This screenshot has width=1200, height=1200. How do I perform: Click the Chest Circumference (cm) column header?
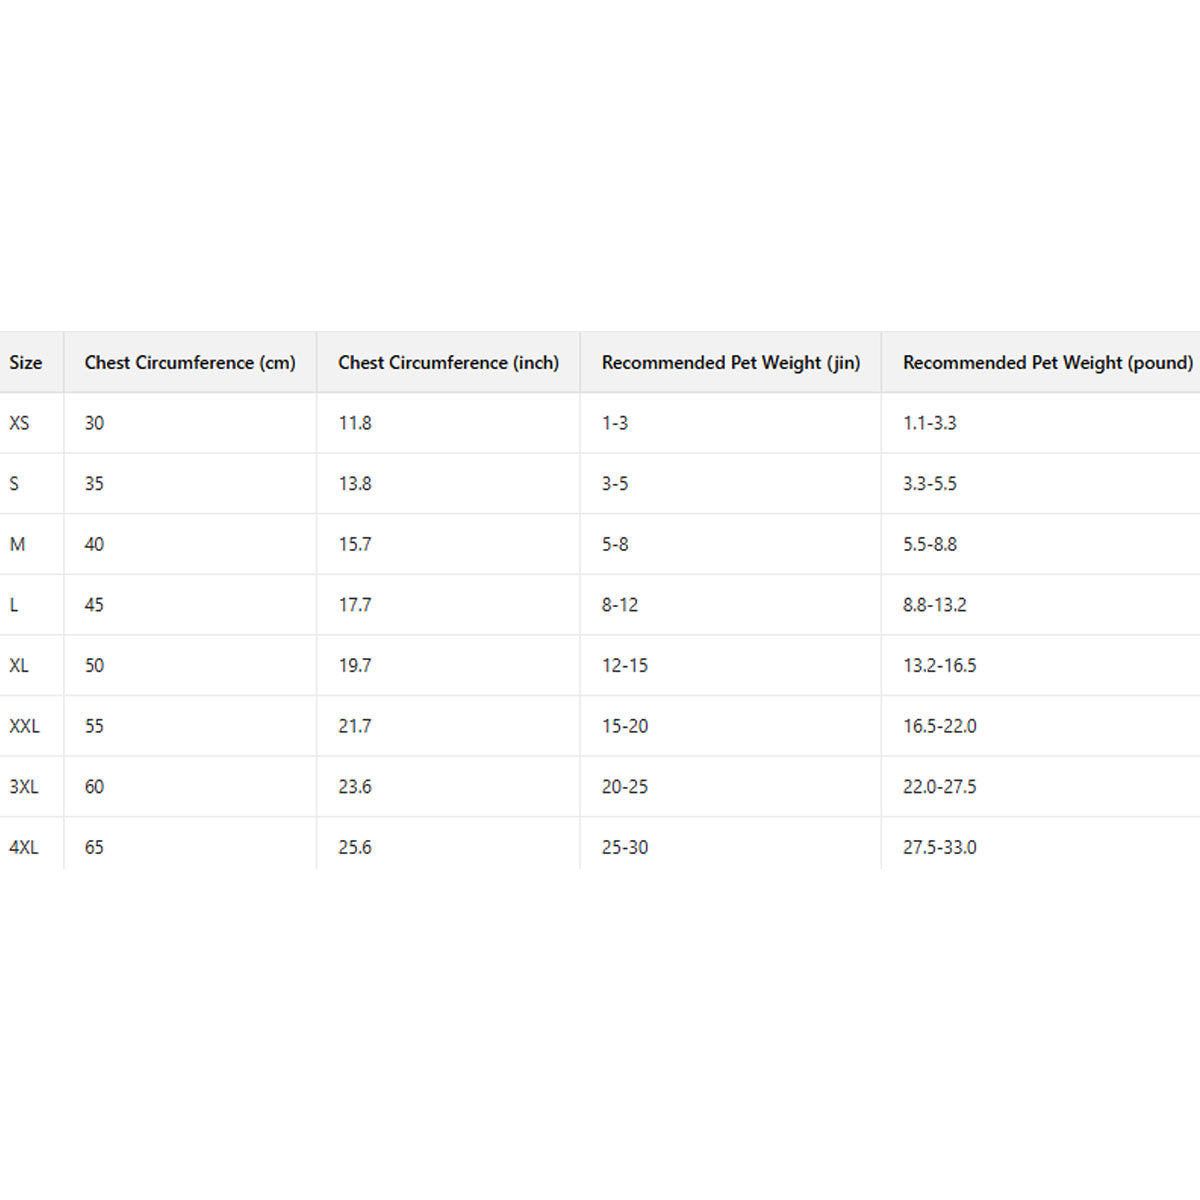coord(190,363)
